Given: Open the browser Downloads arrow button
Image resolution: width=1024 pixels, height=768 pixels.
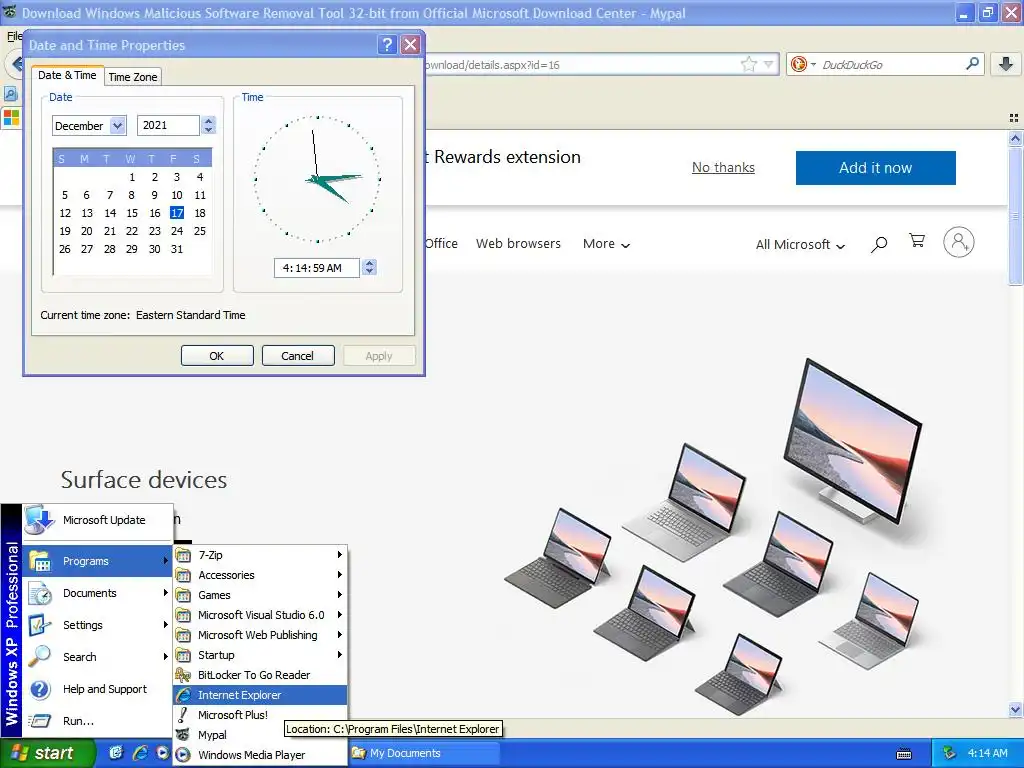Looking at the screenshot, I should click(x=1006, y=64).
